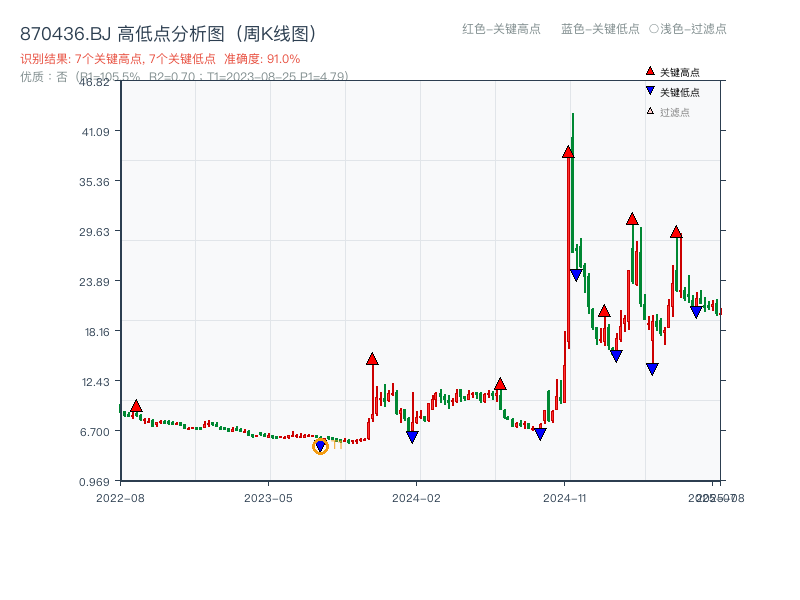Click the blue marker at the deep 2025 dip near 14

[x=651, y=369]
